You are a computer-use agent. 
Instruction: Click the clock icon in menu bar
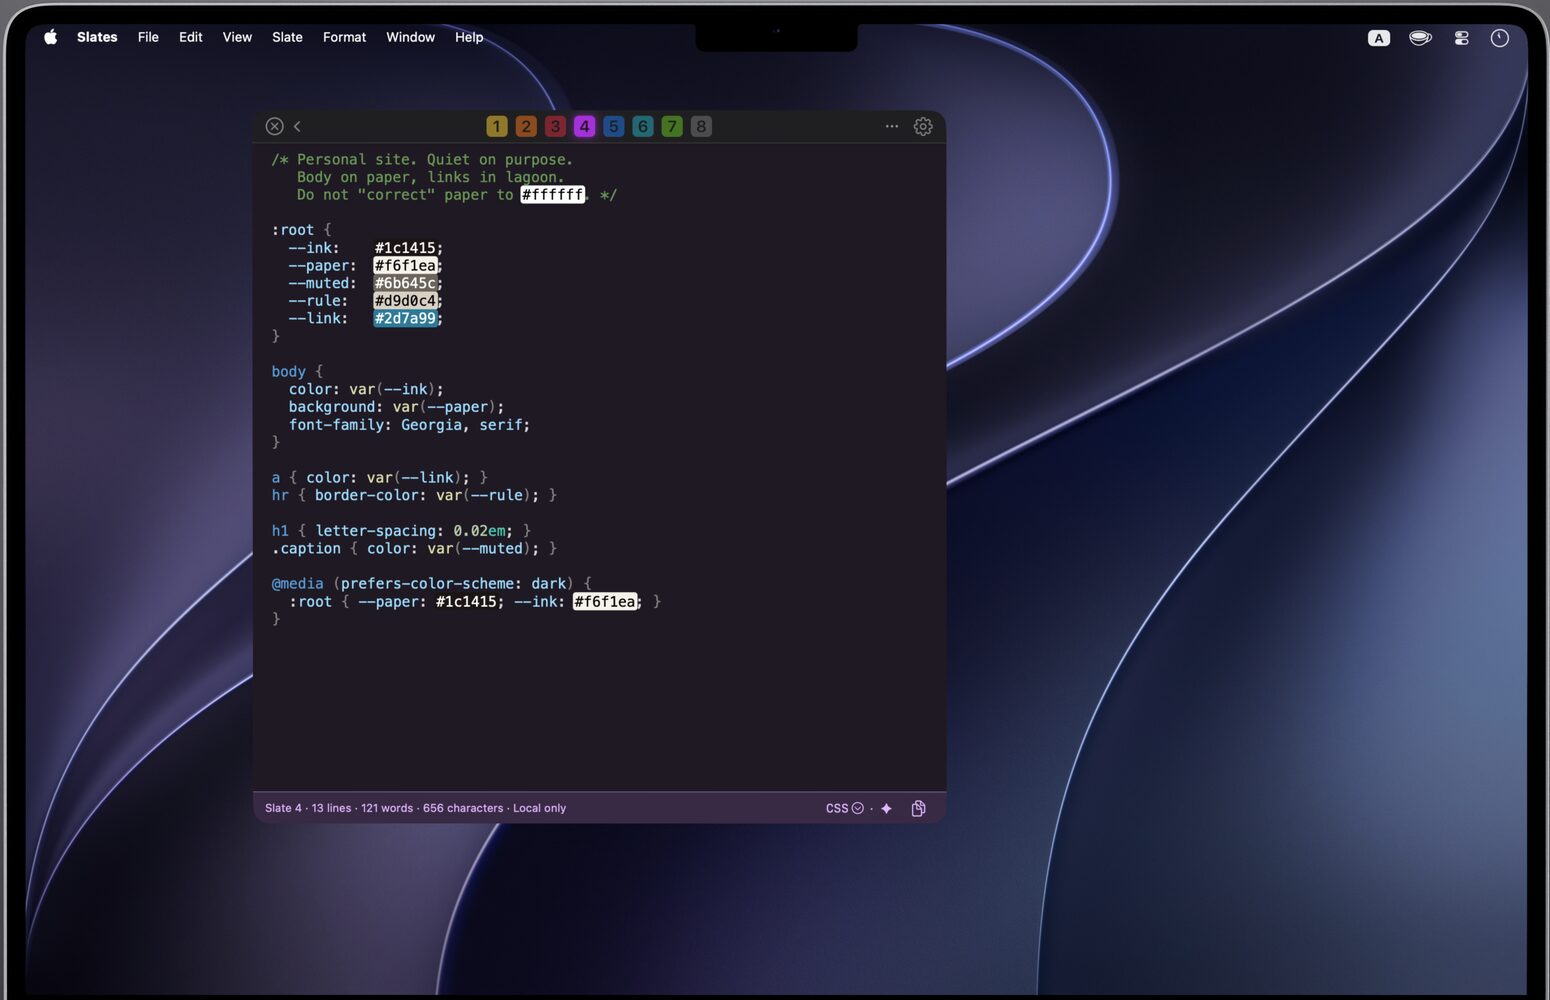[x=1499, y=38]
